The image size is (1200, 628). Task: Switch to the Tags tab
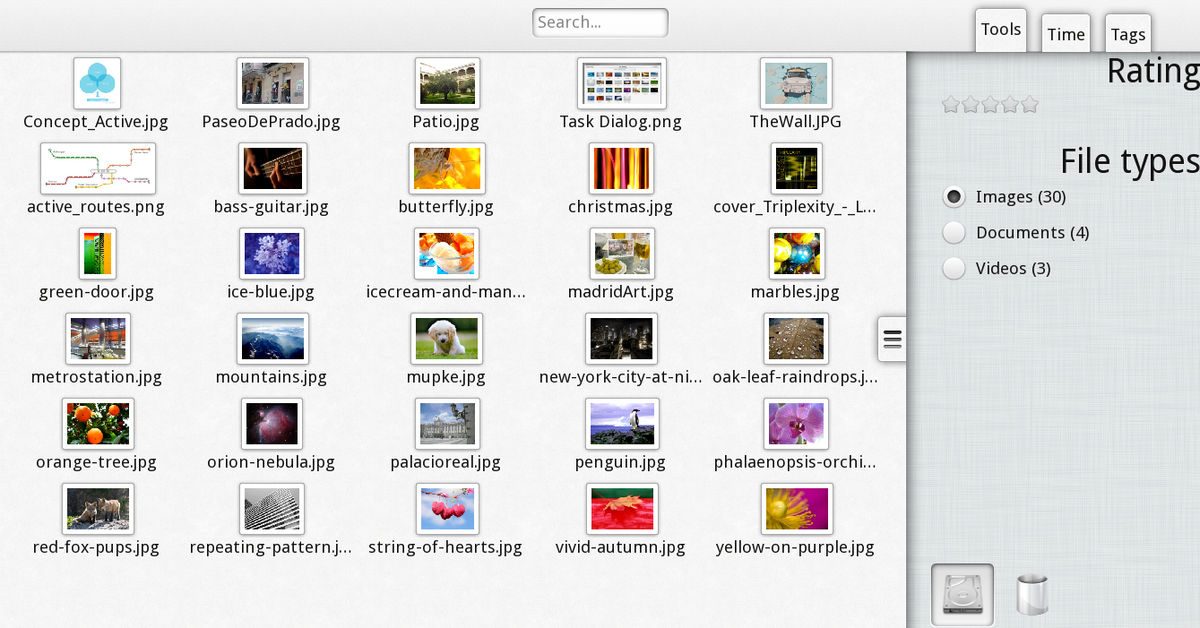(1128, 35)
